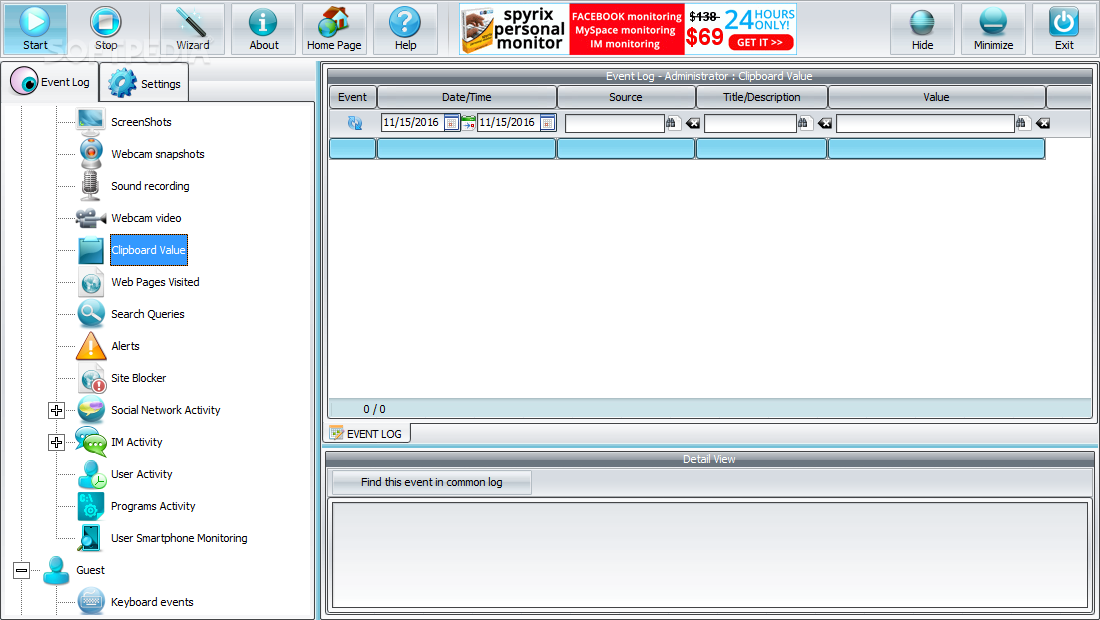Open the Alerts log entry
1100x620 pixels.
click(125, 346)
